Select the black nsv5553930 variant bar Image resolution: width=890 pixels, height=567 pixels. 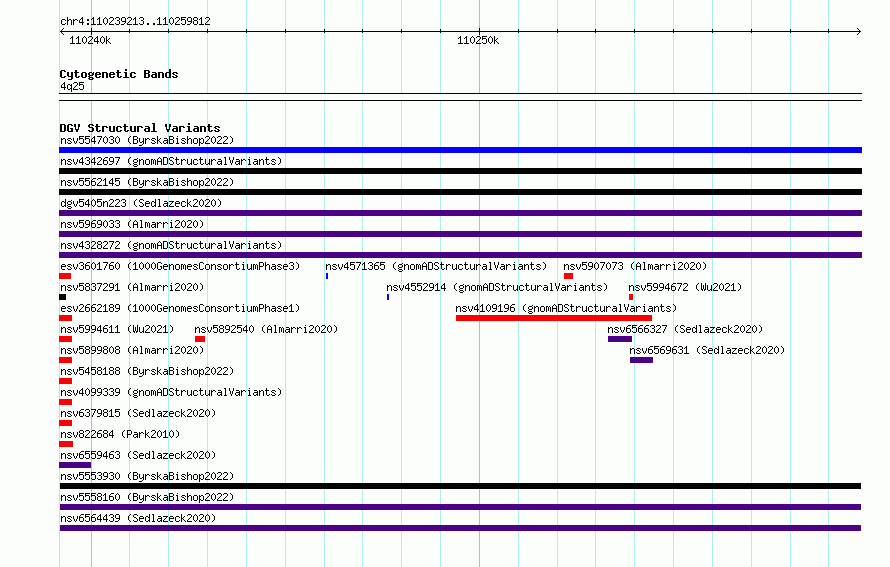click(460, 486)
